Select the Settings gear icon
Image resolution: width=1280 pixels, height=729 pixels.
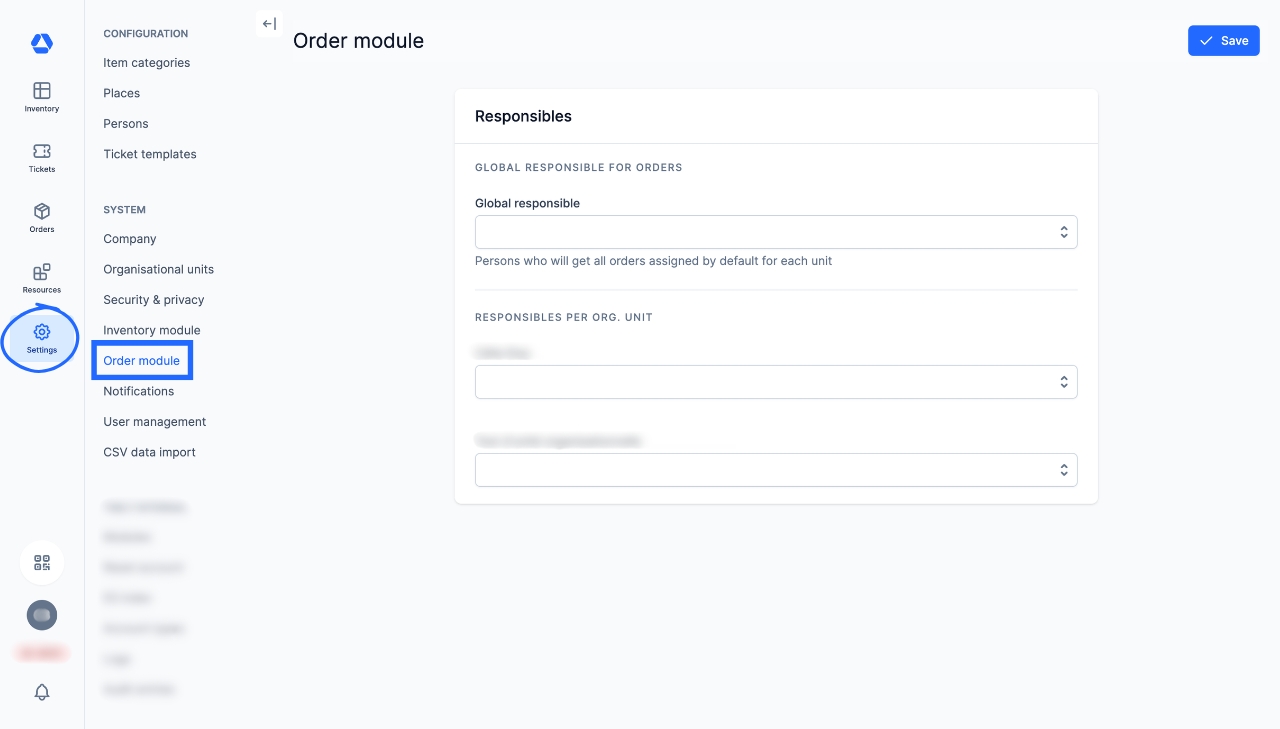[42, 337]
